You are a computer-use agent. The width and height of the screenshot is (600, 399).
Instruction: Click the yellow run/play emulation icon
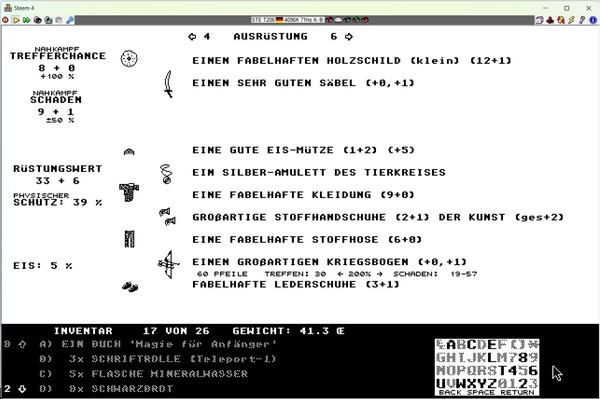(x=16, y=20)
